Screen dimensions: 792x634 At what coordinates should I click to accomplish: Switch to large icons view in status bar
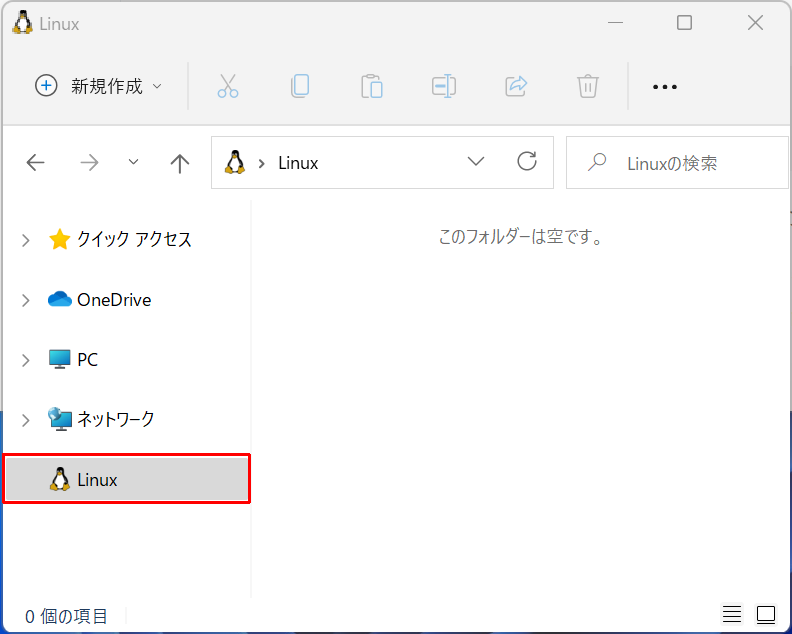[766, 615]
